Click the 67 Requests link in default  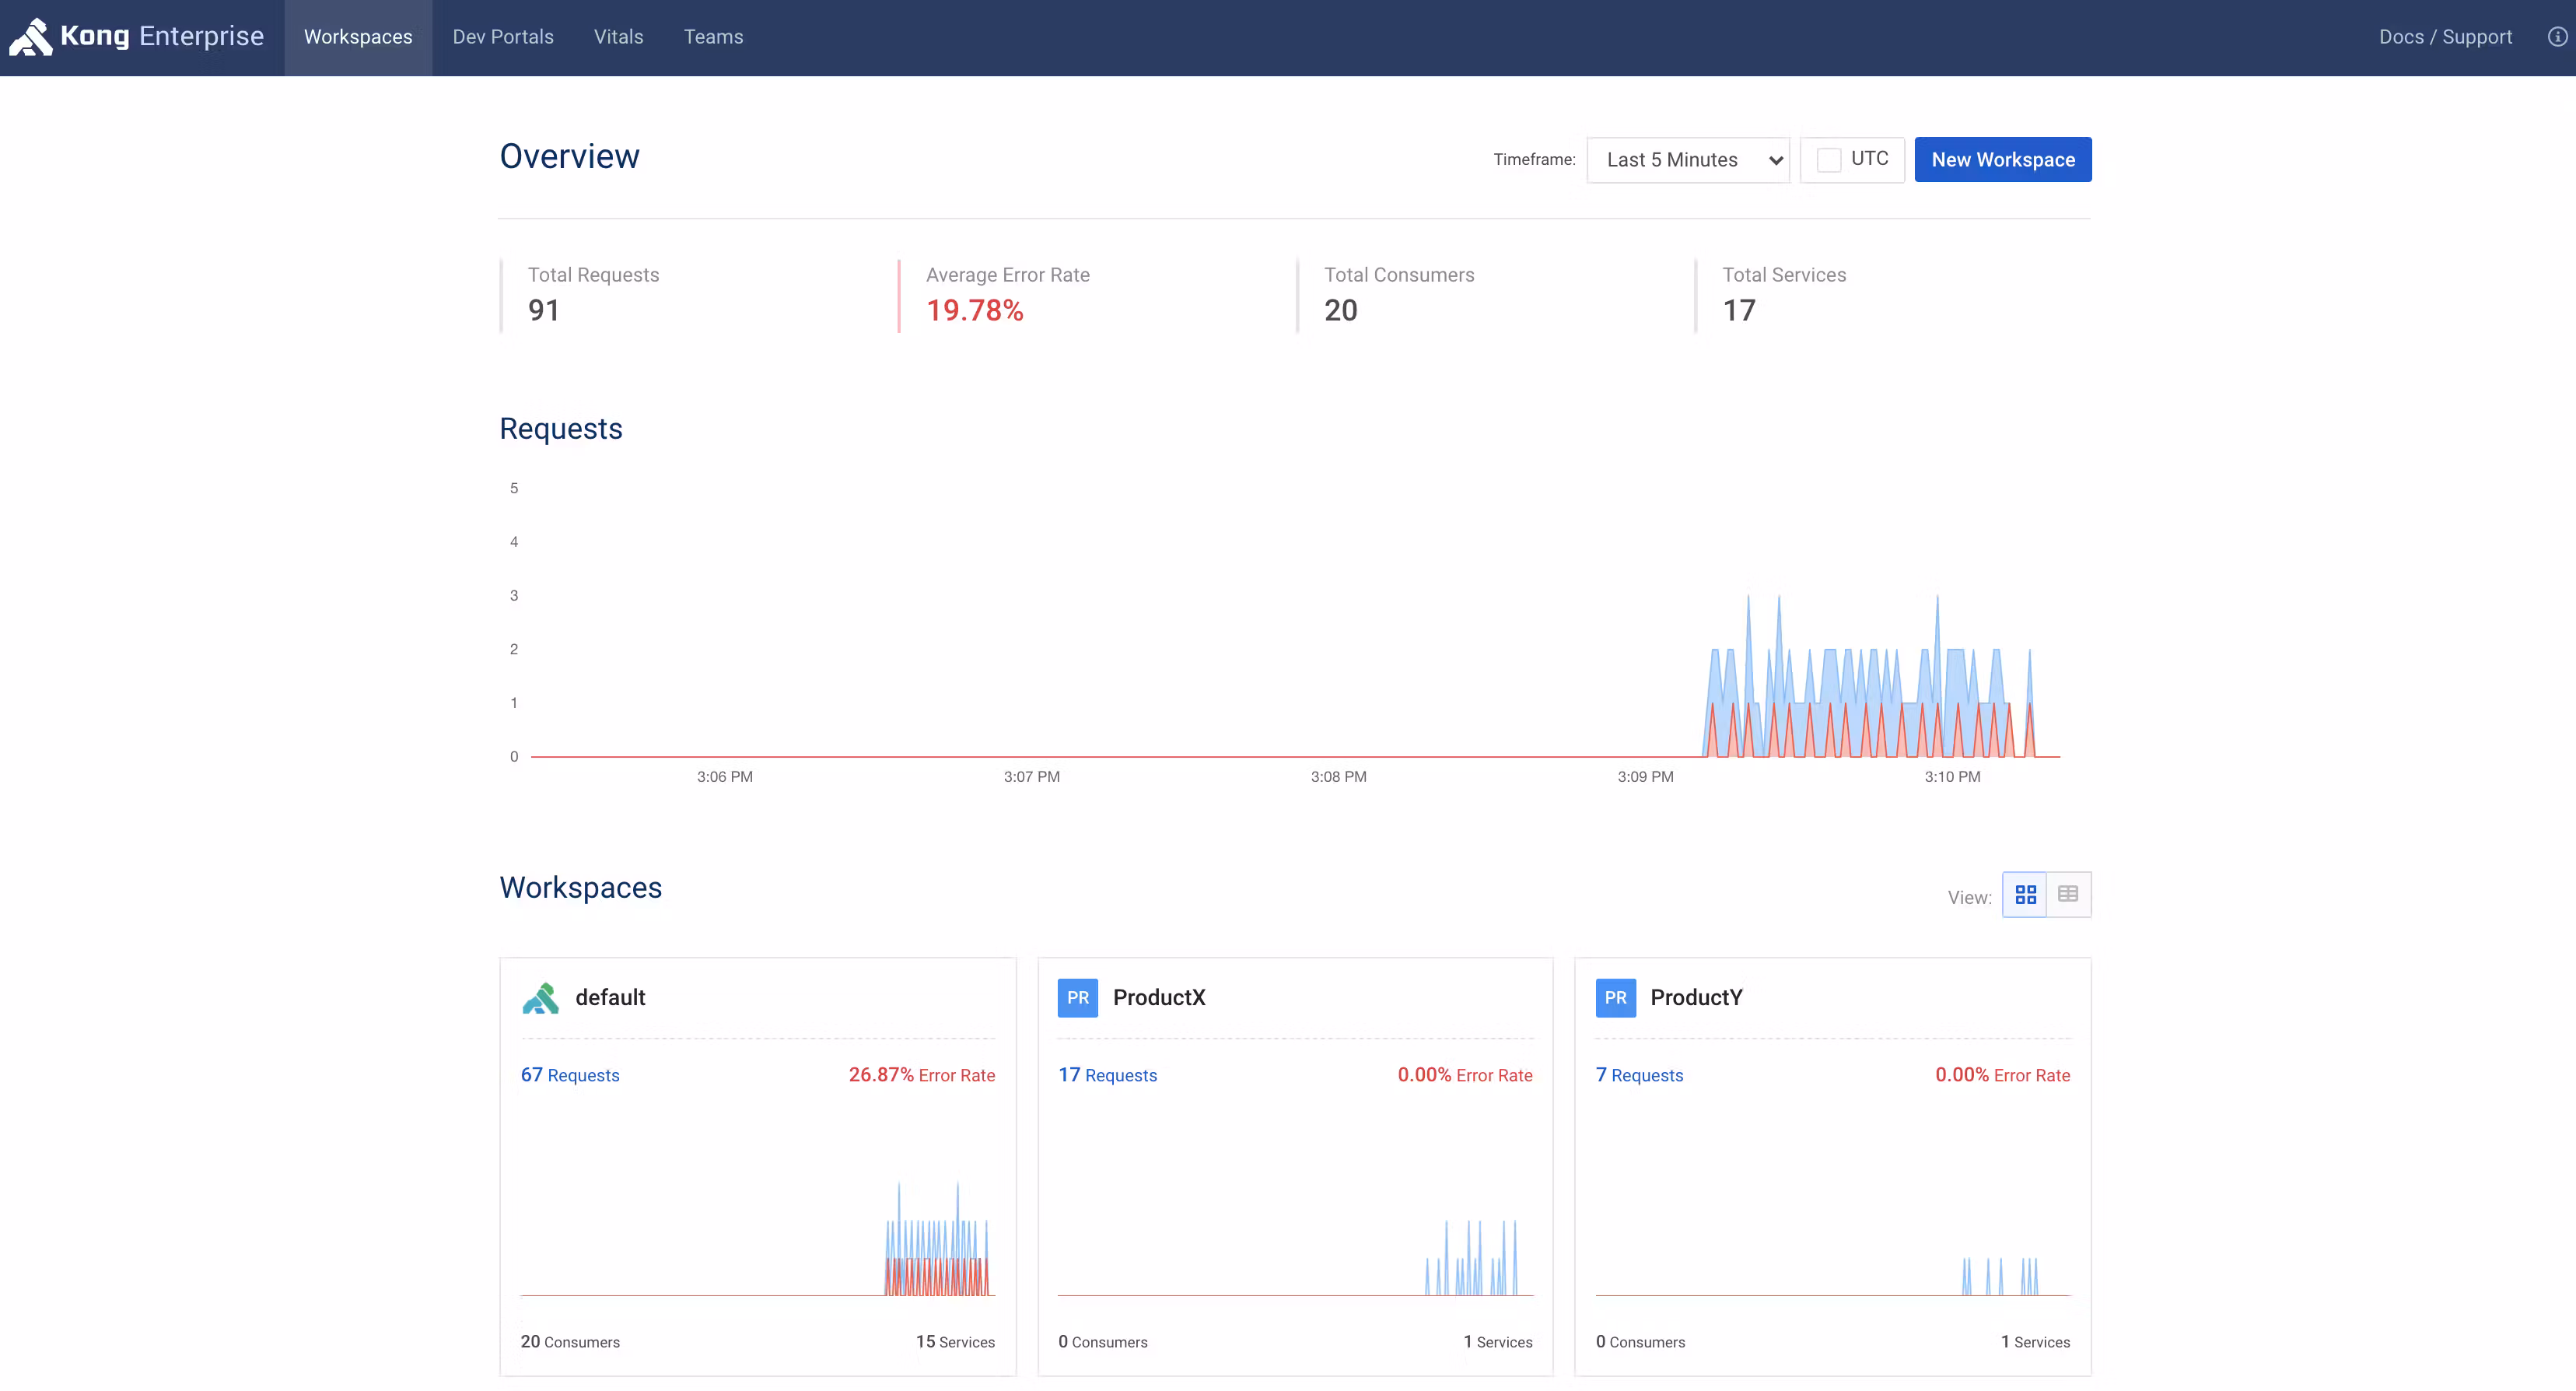(570, 1075)
